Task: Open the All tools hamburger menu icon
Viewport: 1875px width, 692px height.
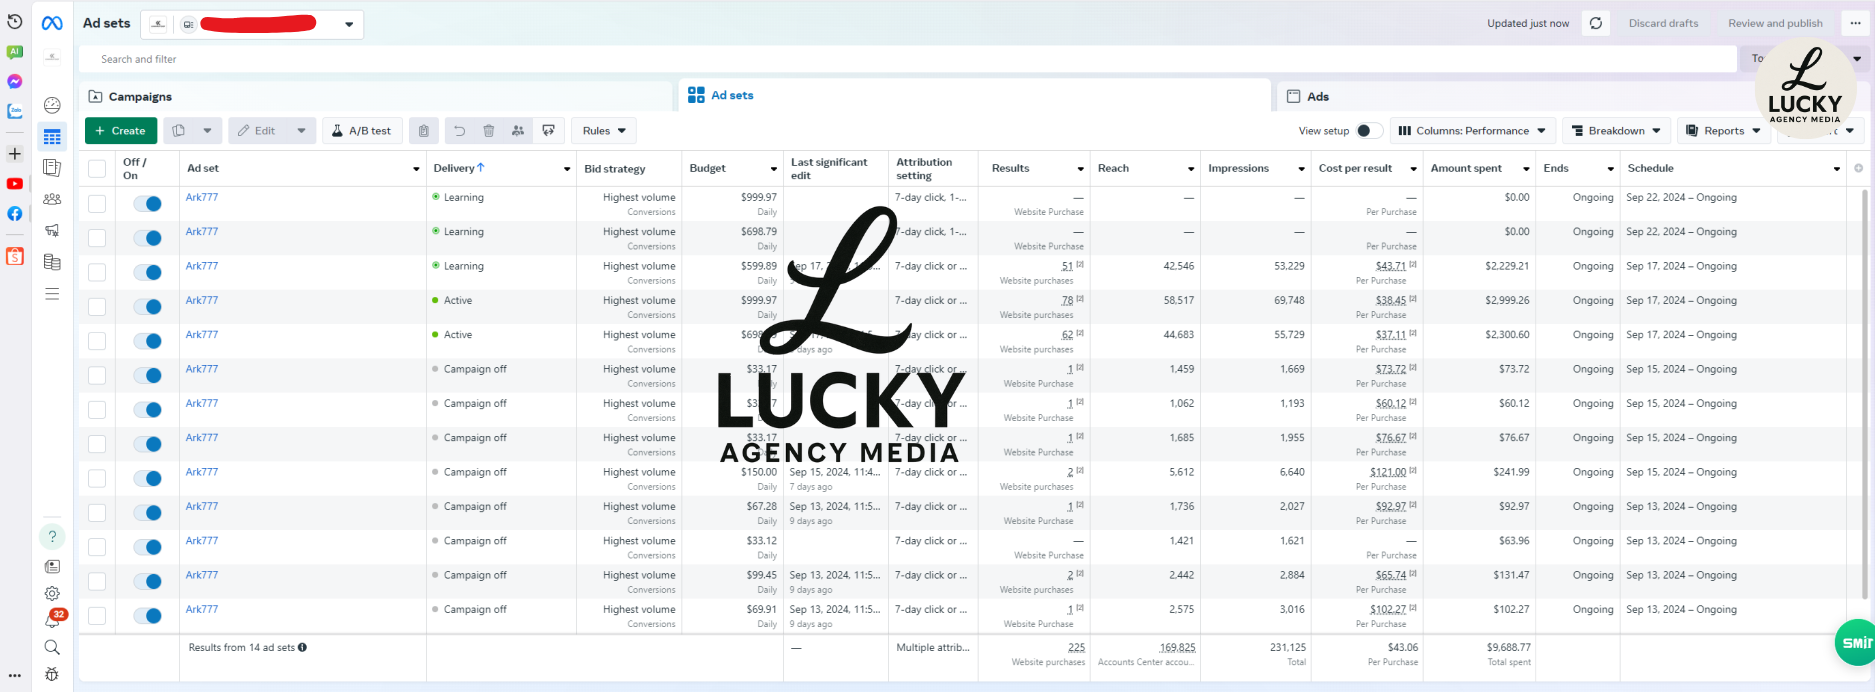Action: [52, 294]
